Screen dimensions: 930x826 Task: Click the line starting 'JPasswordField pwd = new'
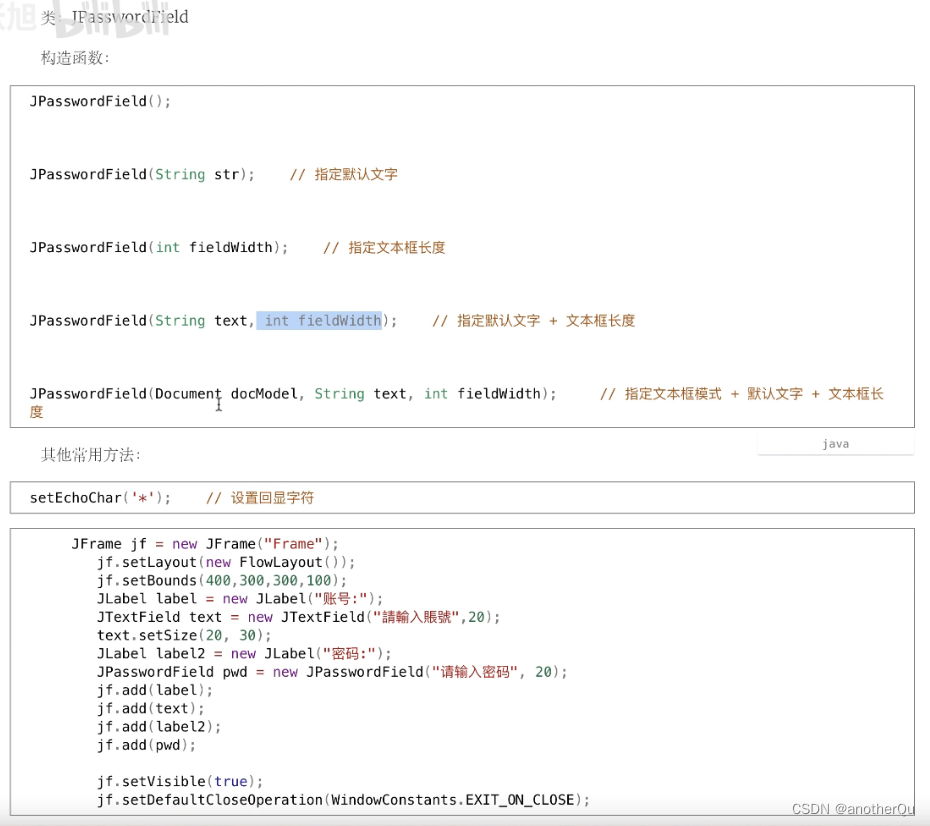pyautogui.click(x=332, y=672)
